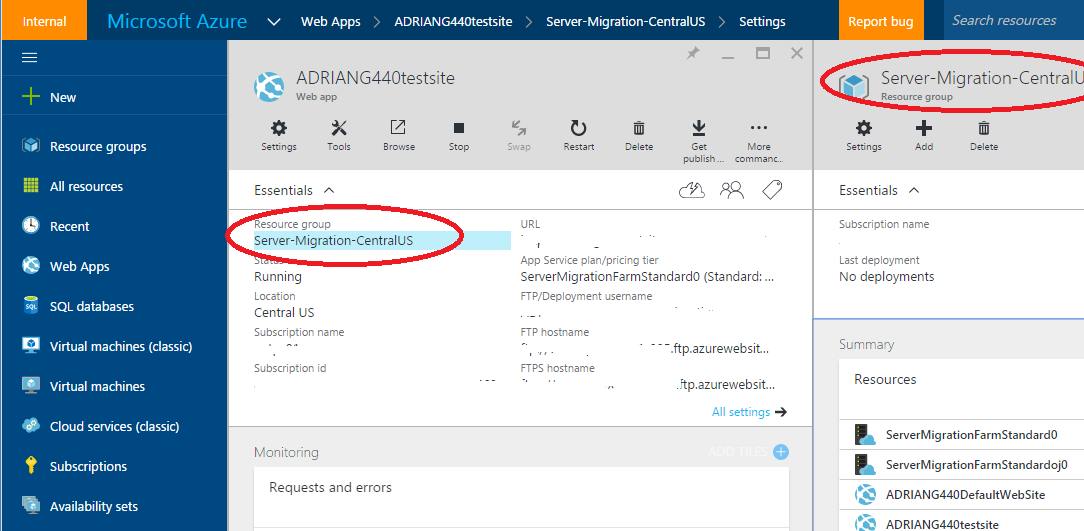Image resolution: width=1084 pixels, height=531 pixels.
Task: Click Swap in web app toolbar
Action: [518, 136]
